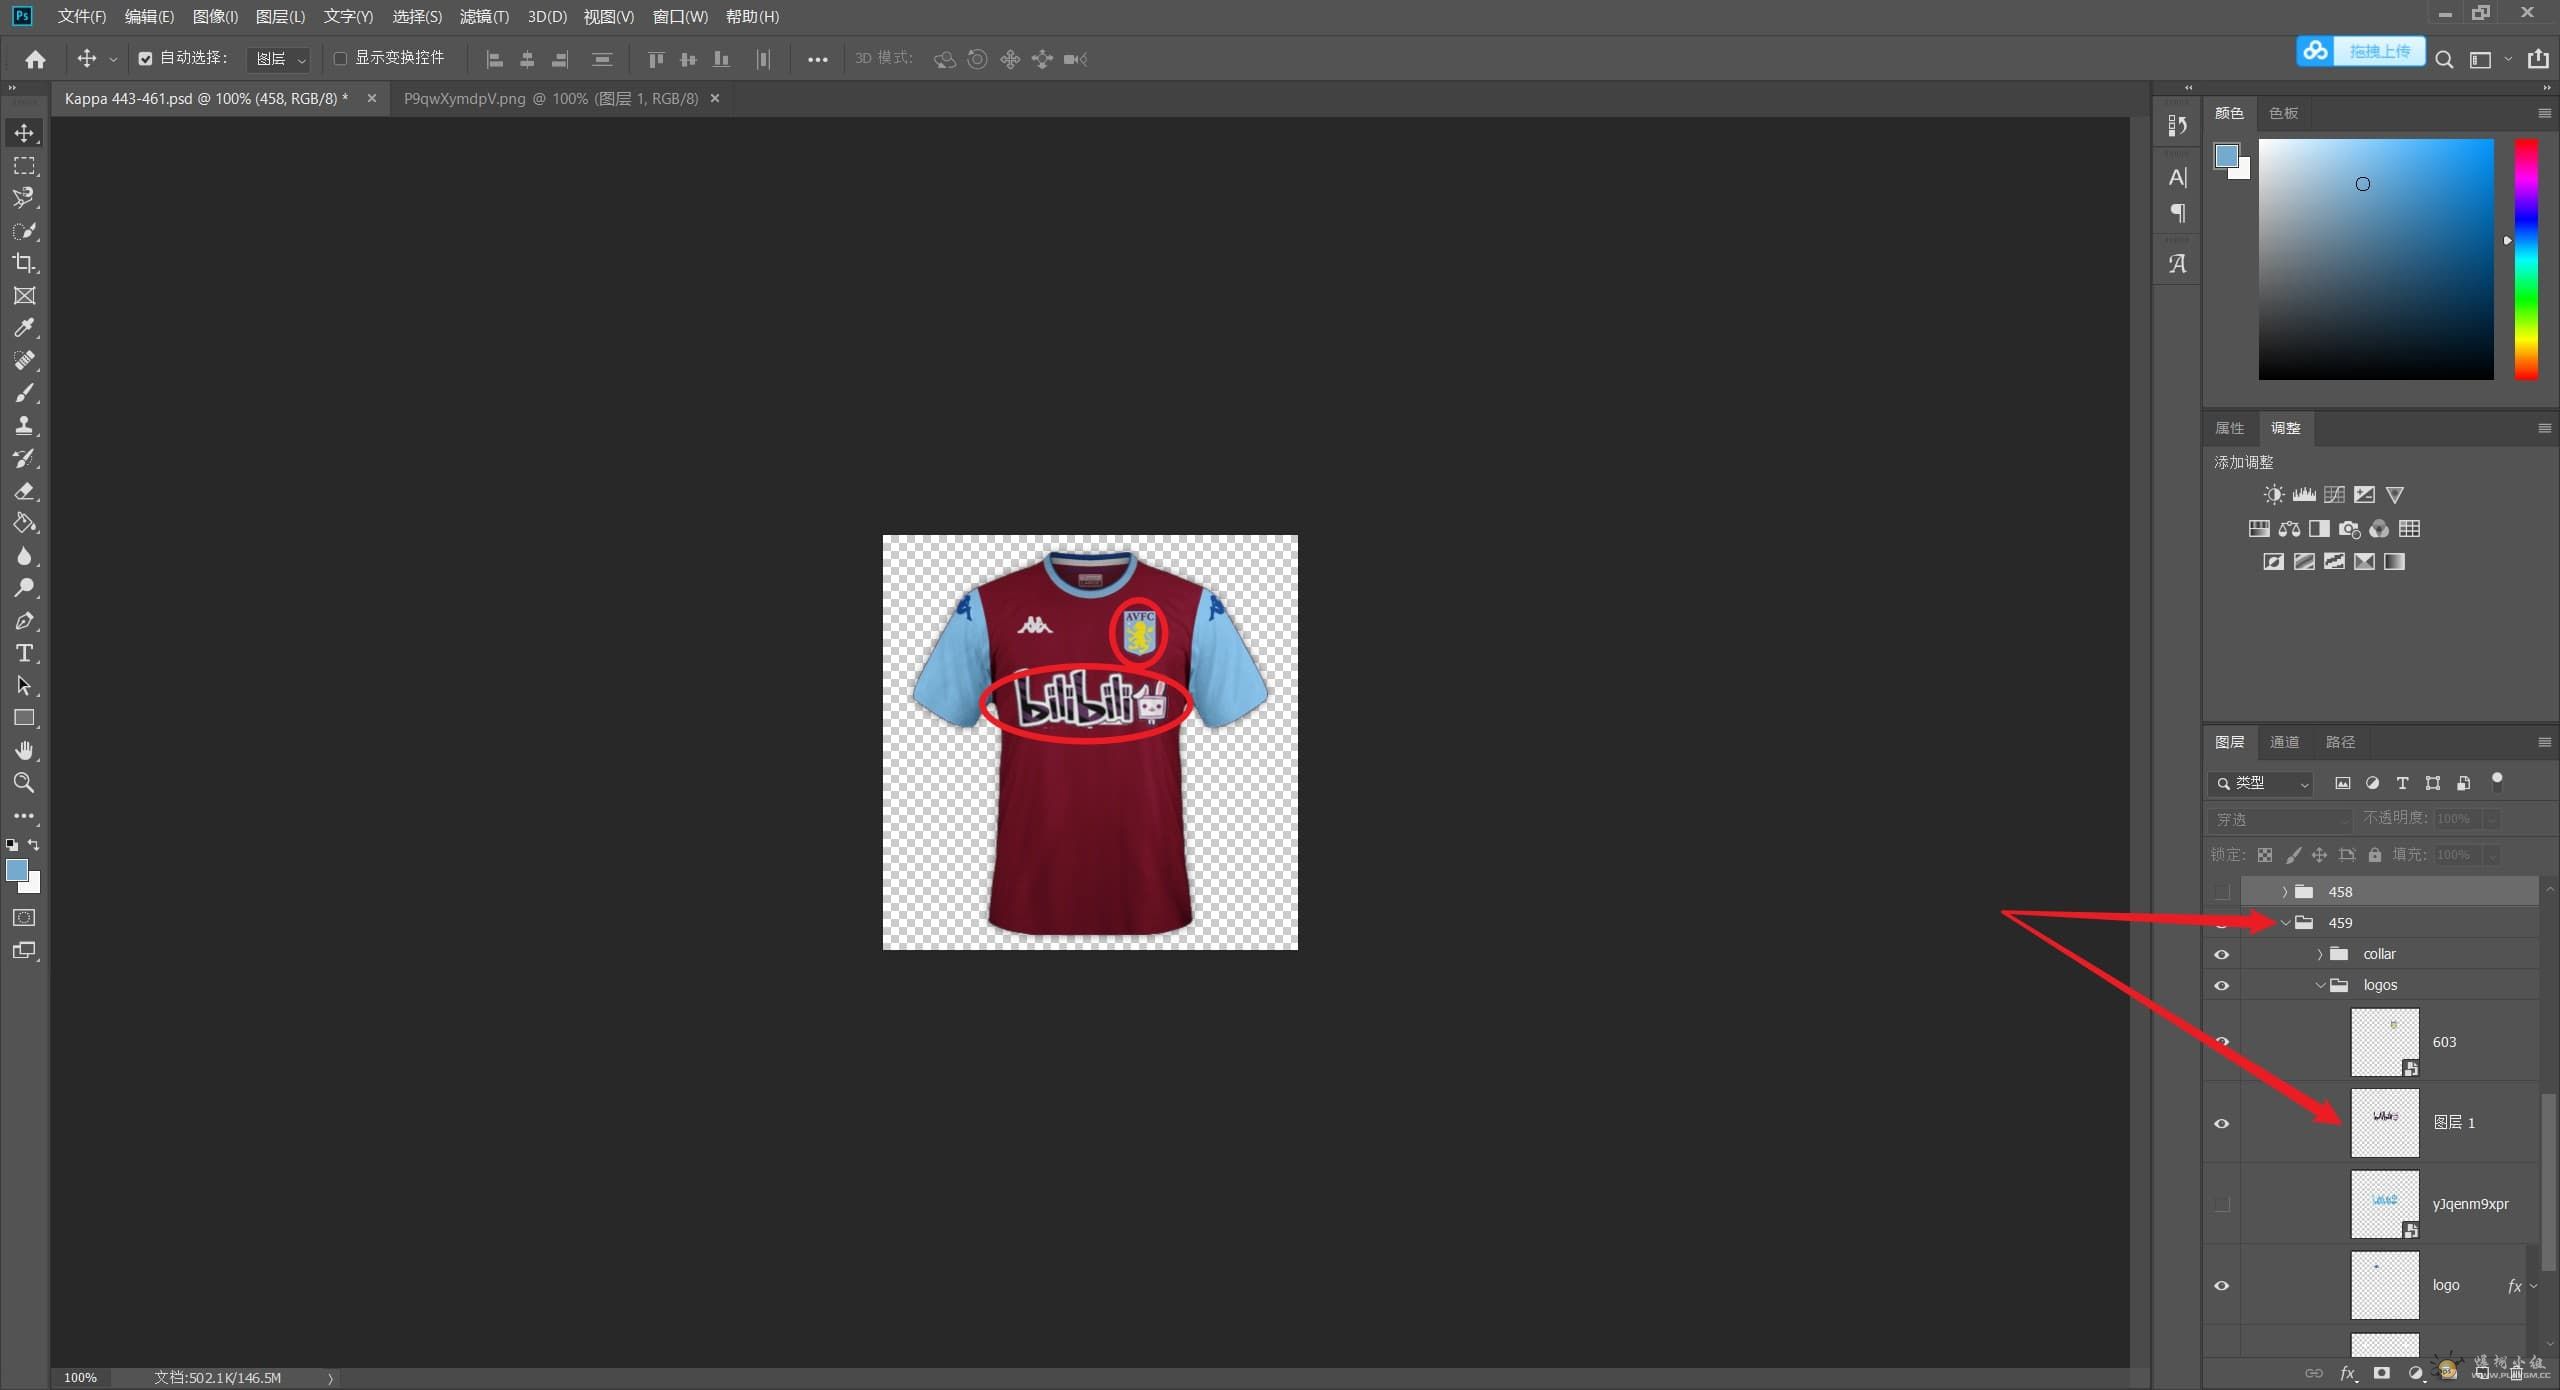Close the Kappa 443-461.psd tab

[372, 98]
